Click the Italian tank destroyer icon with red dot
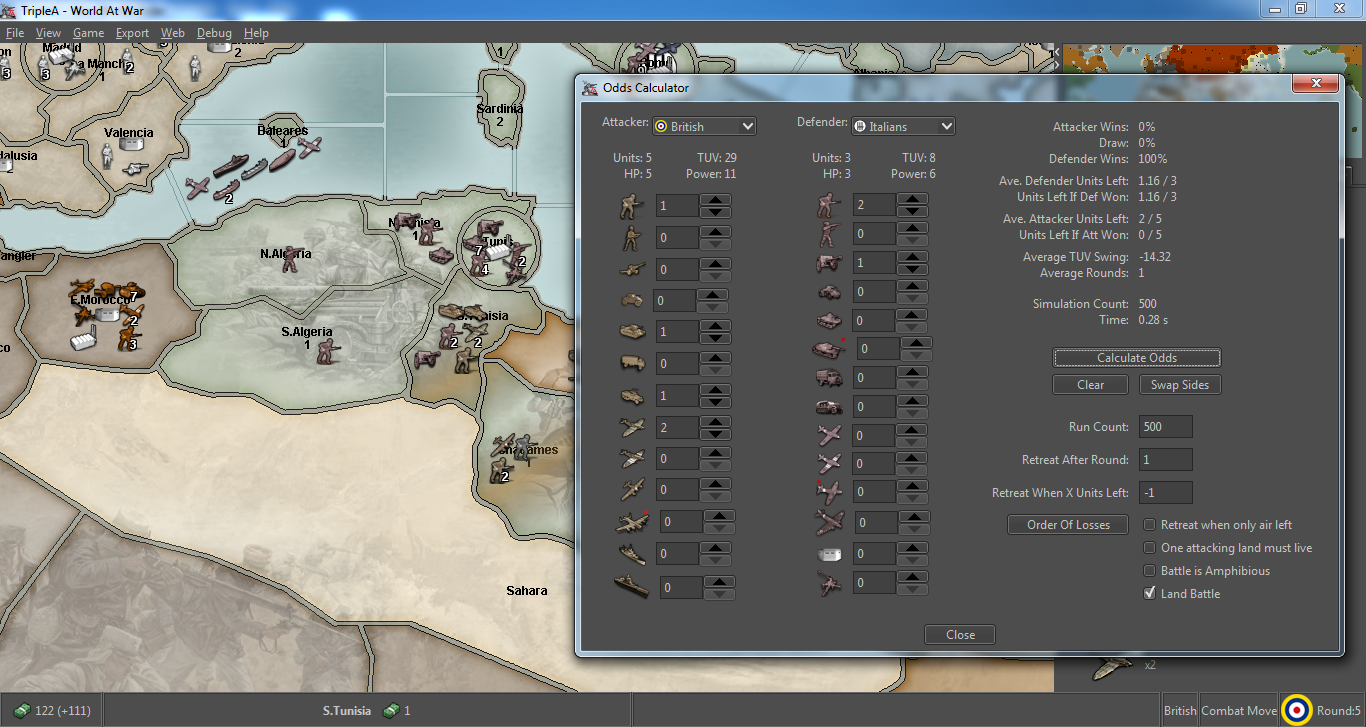The width and height of the screenshot is (1366, 727). [x=831, y=349]
